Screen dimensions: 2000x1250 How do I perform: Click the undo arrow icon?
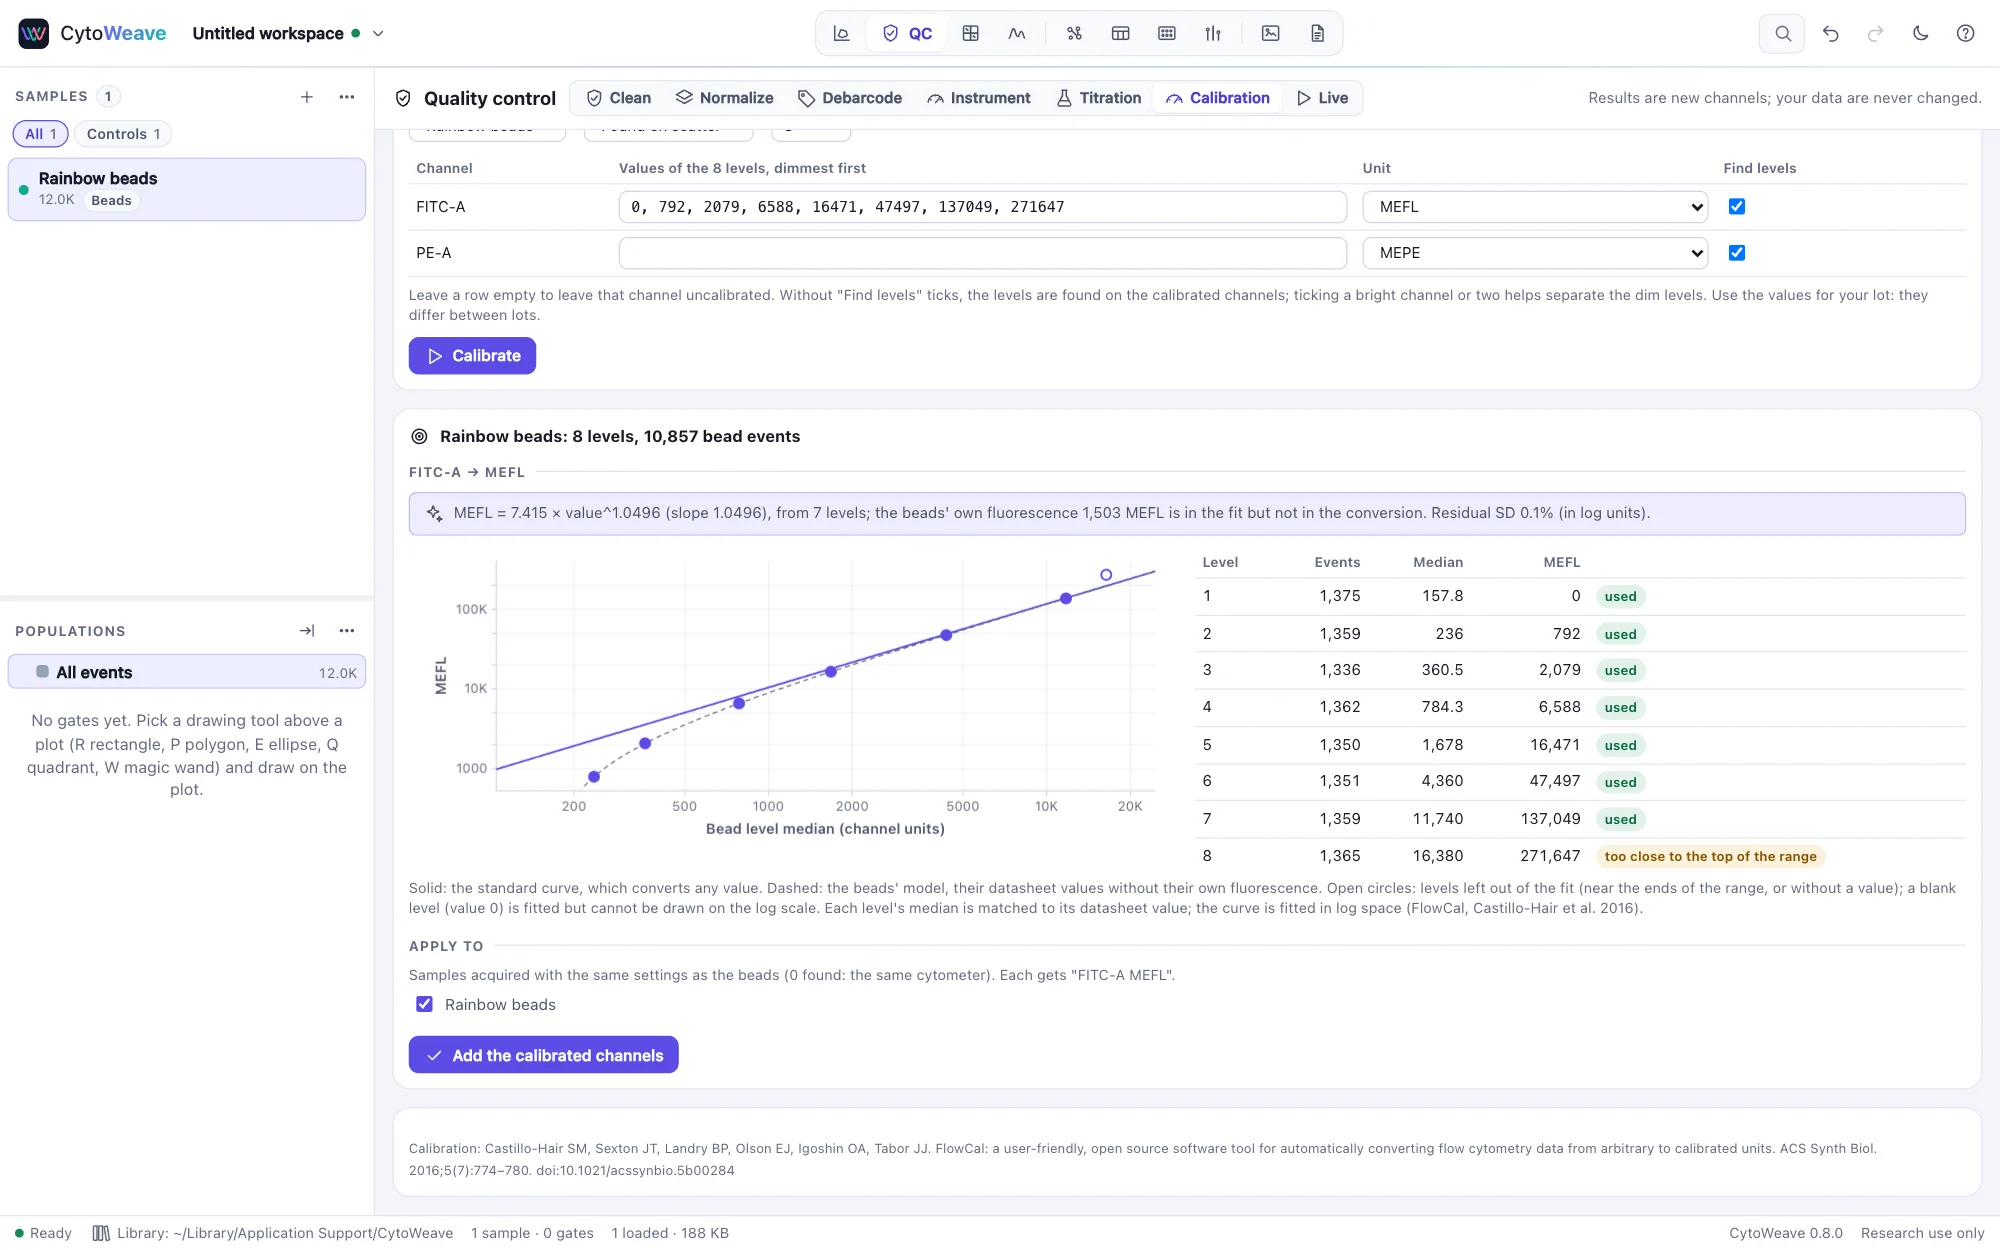click(x=1830, y=33)
